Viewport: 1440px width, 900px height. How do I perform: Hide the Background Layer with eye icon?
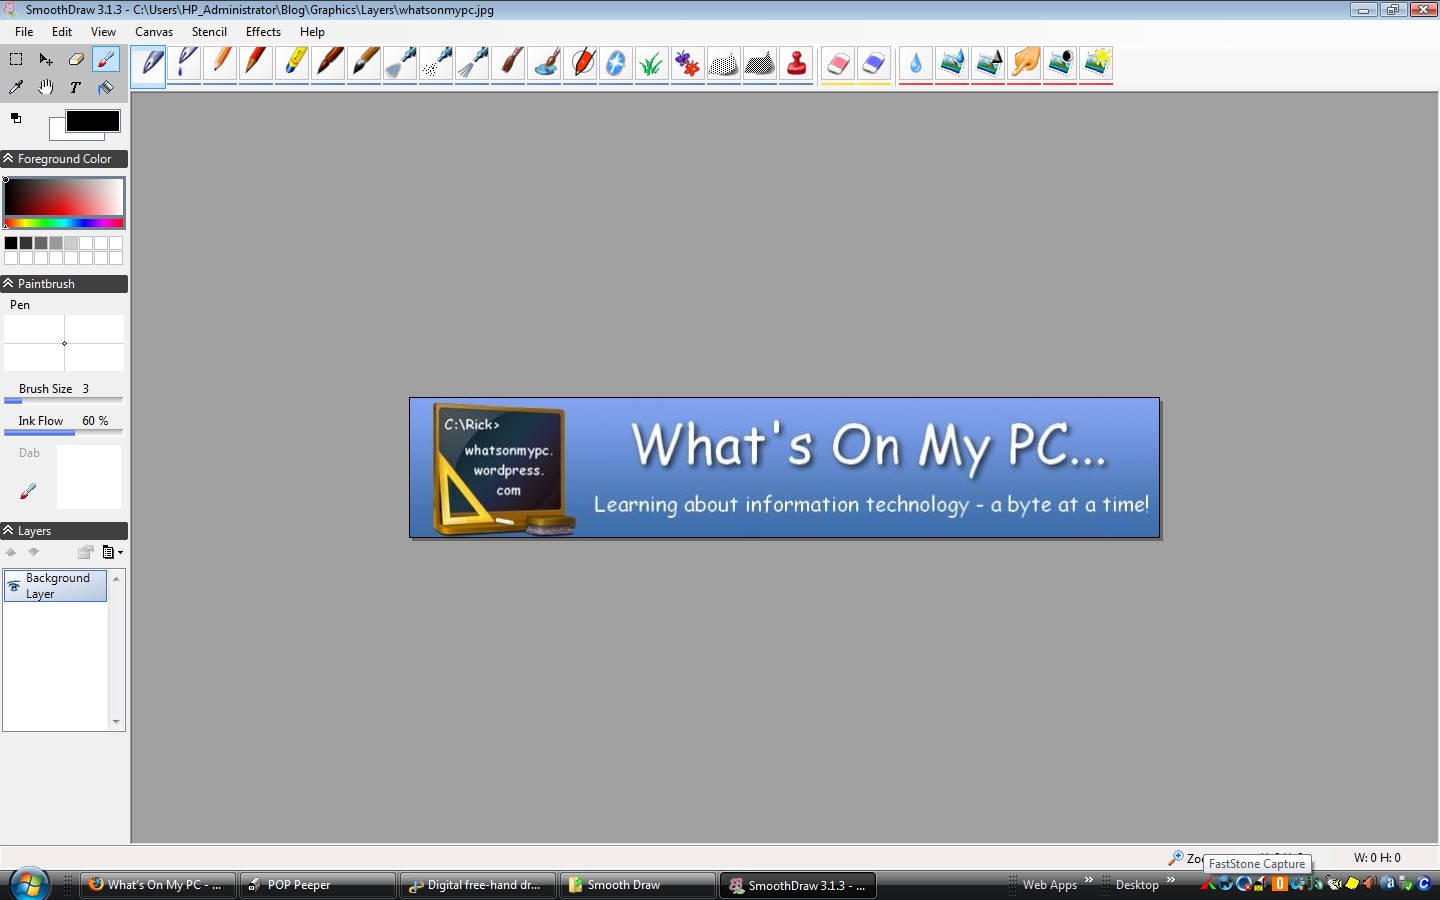point(14,586)
